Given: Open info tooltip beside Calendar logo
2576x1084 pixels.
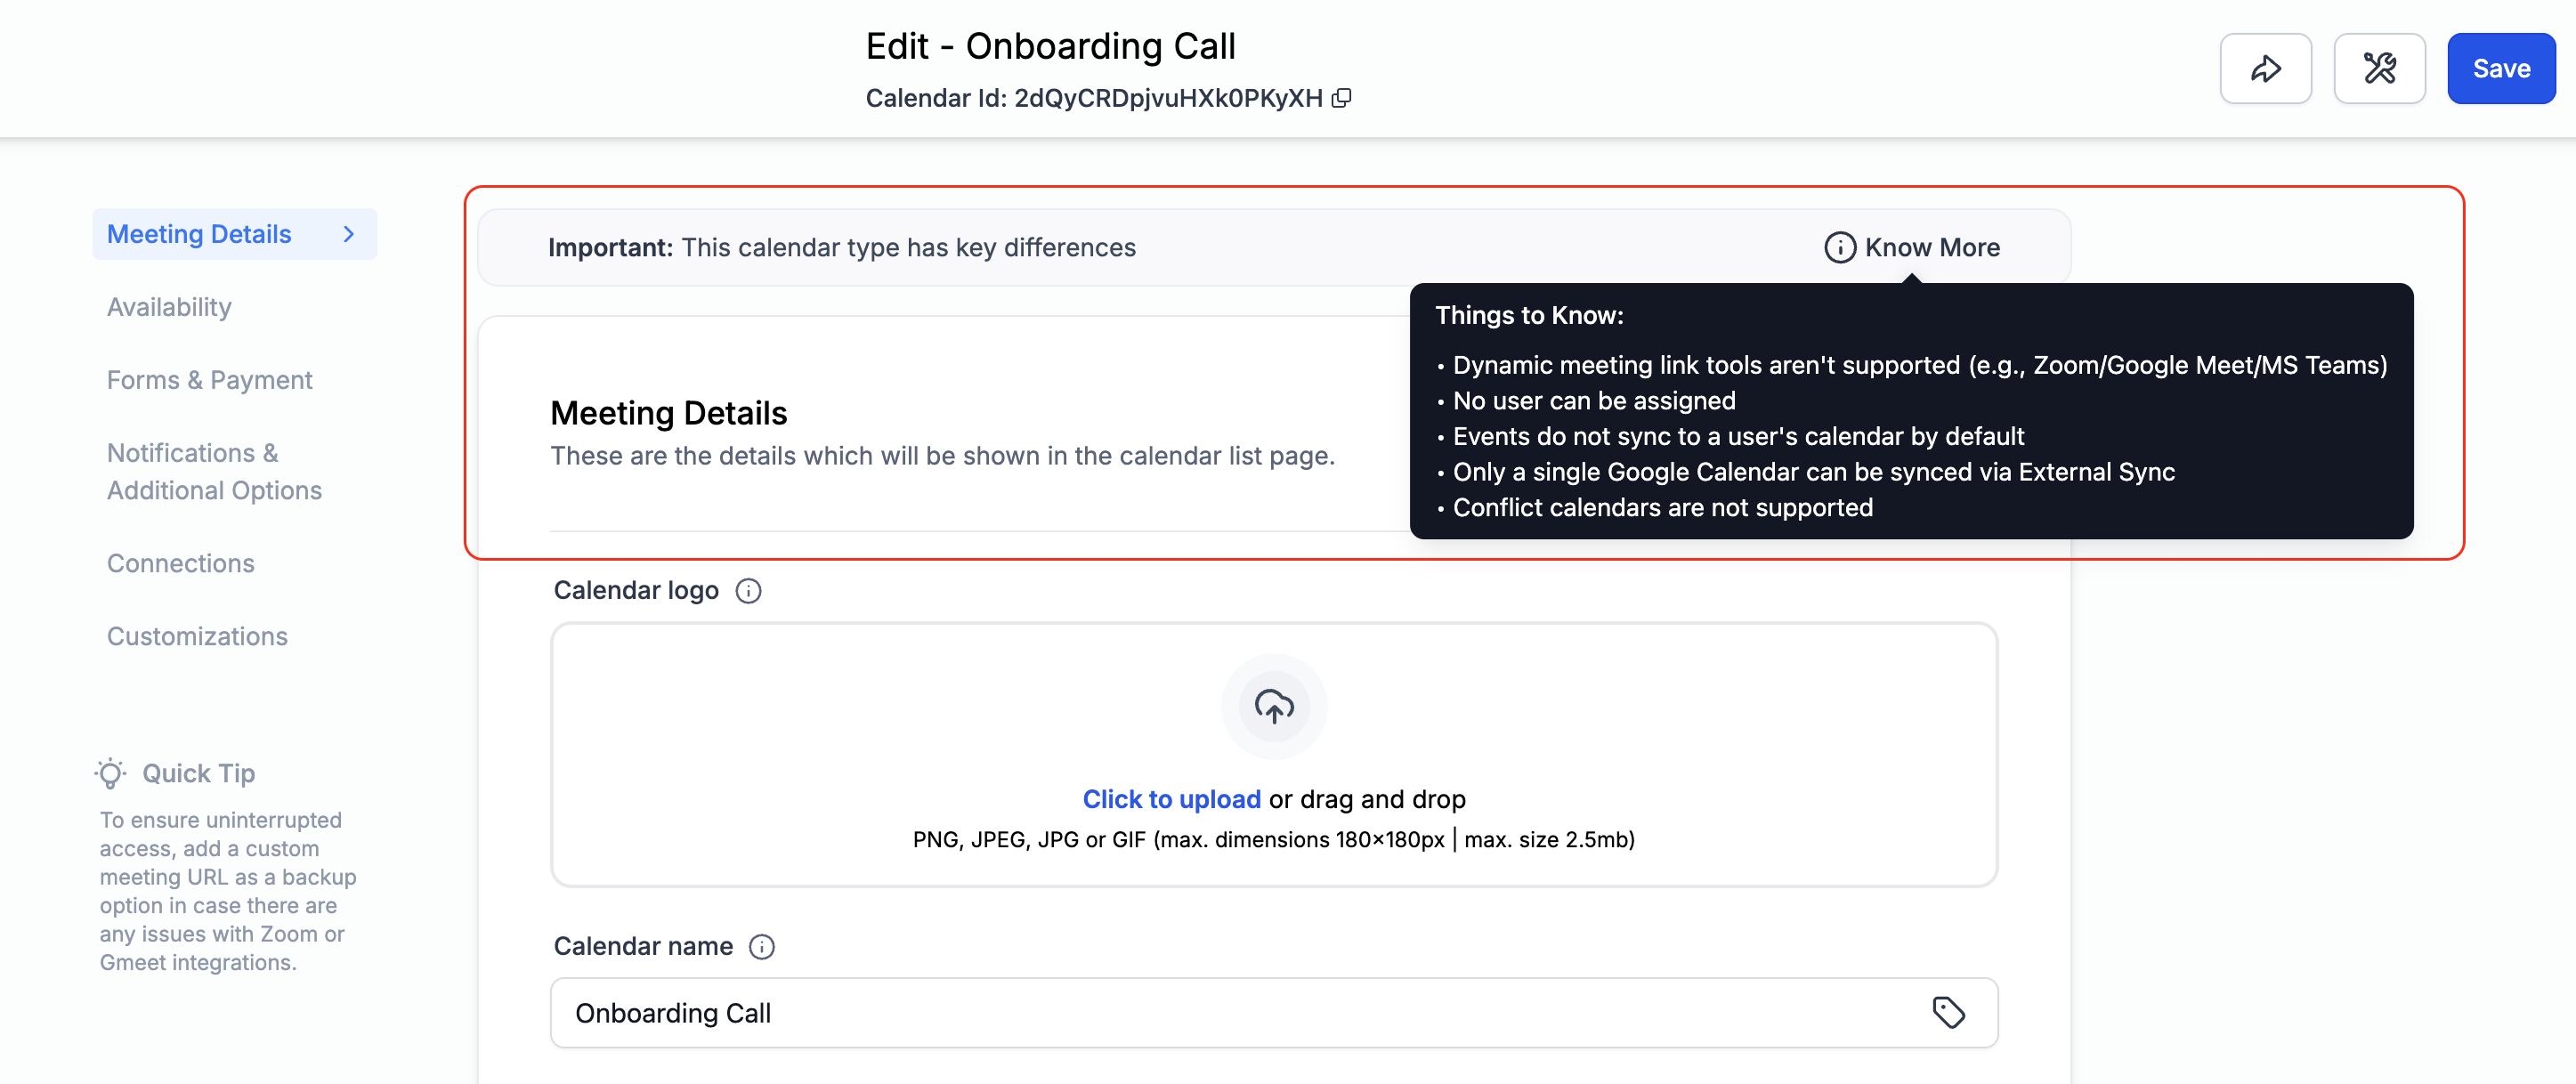Looking at the screenshot, I should (748, 591).
